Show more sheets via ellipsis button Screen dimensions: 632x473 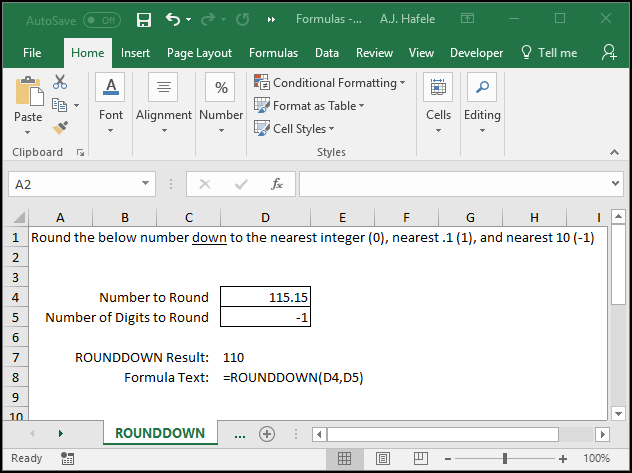coord(240,434)
